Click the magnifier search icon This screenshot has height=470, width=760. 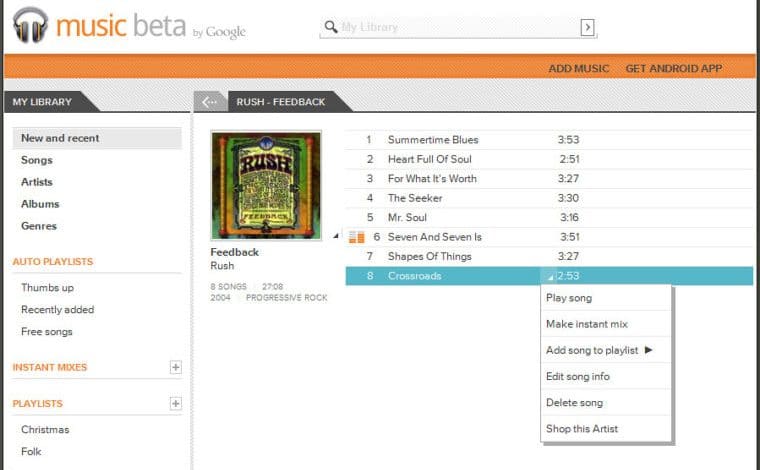click(331, 27)
